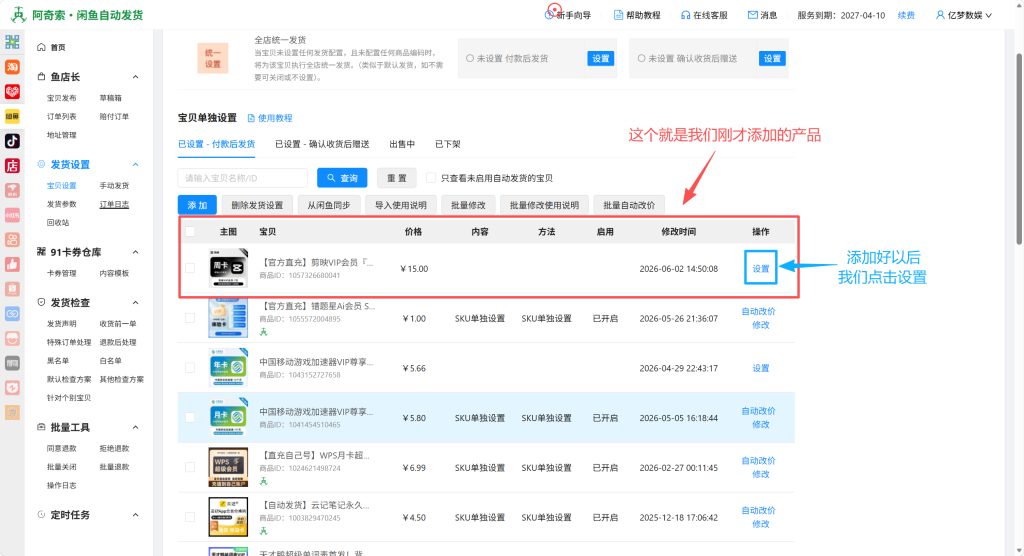Image resolution: width=1024 pixels, height=556 pixels.
Task: Click 批量自动改价 button
Action: pos(629,205)
